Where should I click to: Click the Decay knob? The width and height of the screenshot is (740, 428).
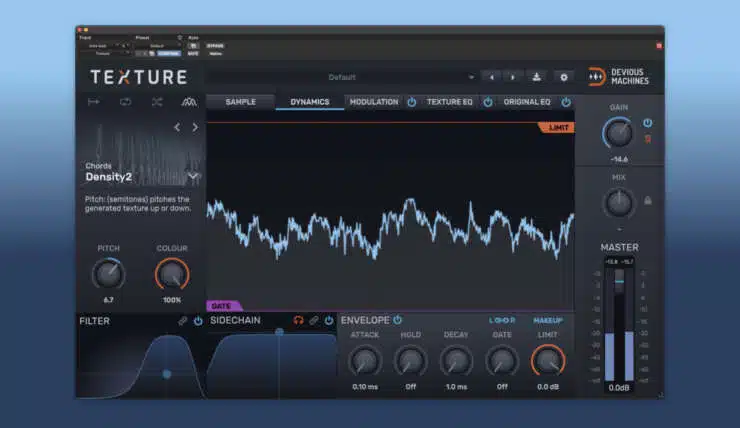456,361
